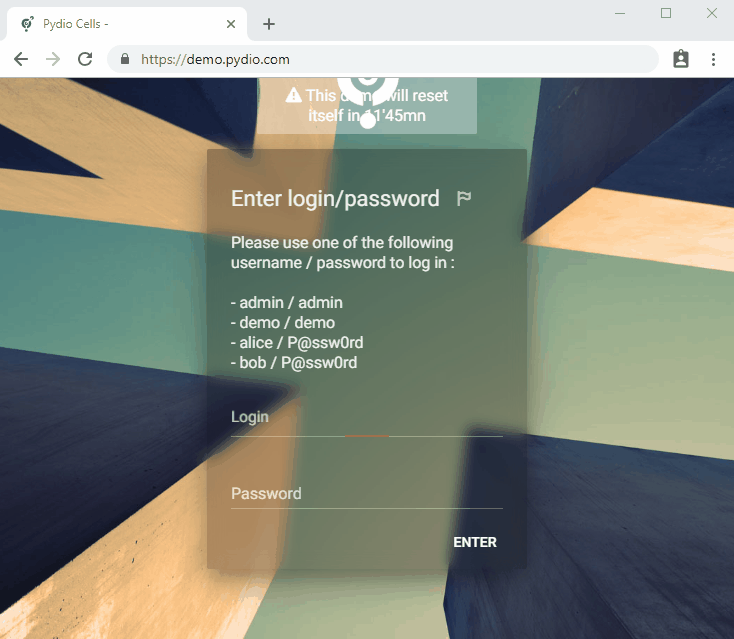The image size is (734, 639).
Task: Close the Pydio Cells tab
Action: click(231, 24)
